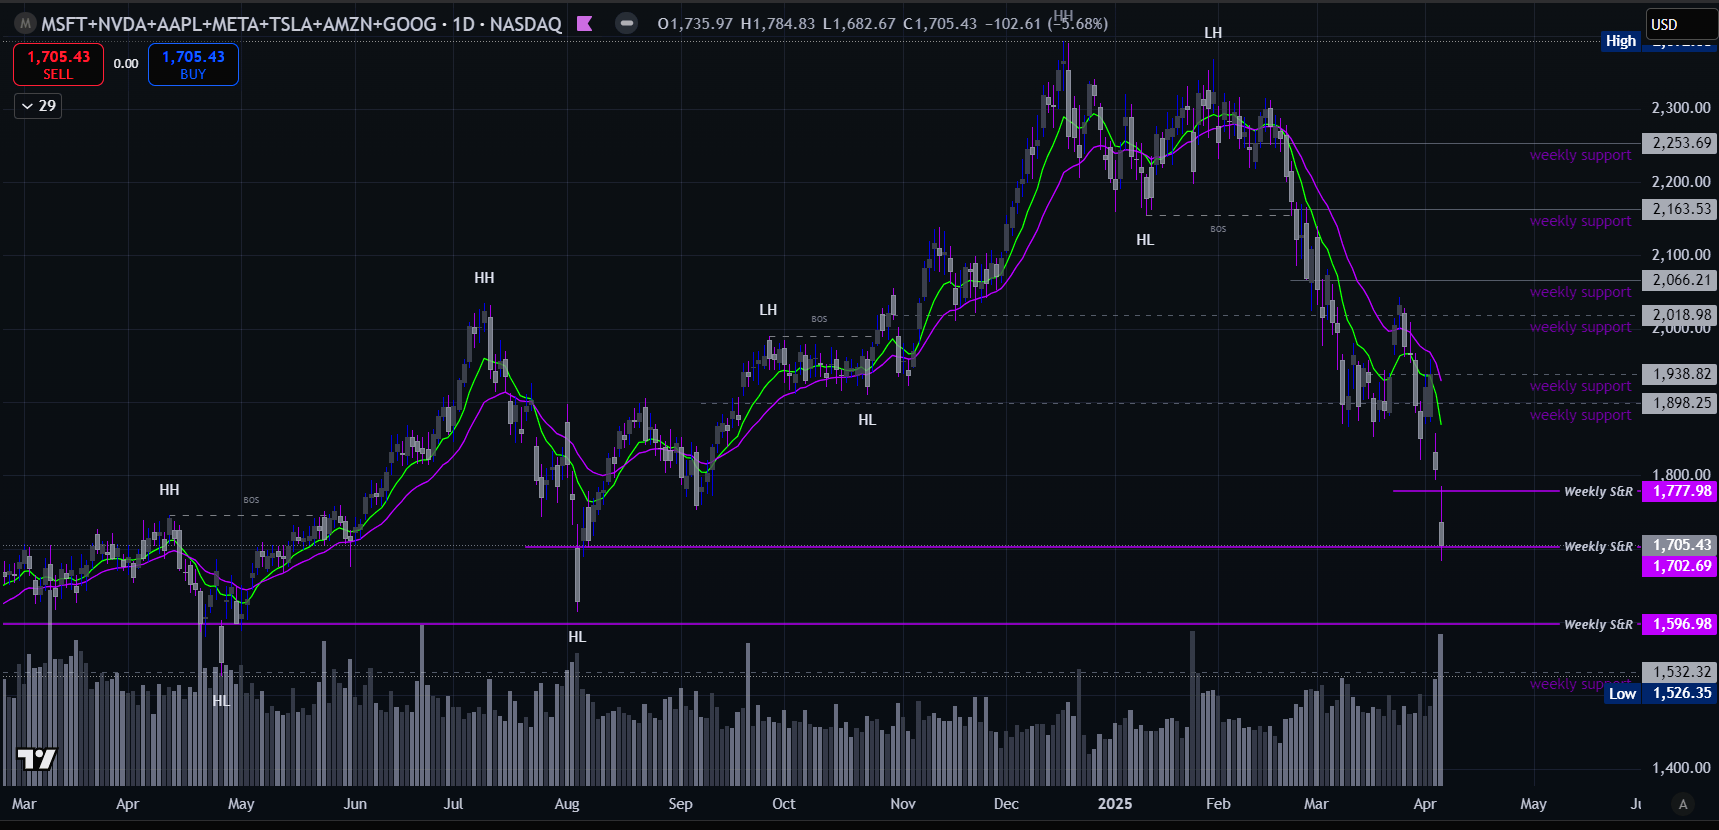Viewport: 1719px width, 830px height.
Task: Click weekly support label under 2,253.69
Action: [1580, 155]
